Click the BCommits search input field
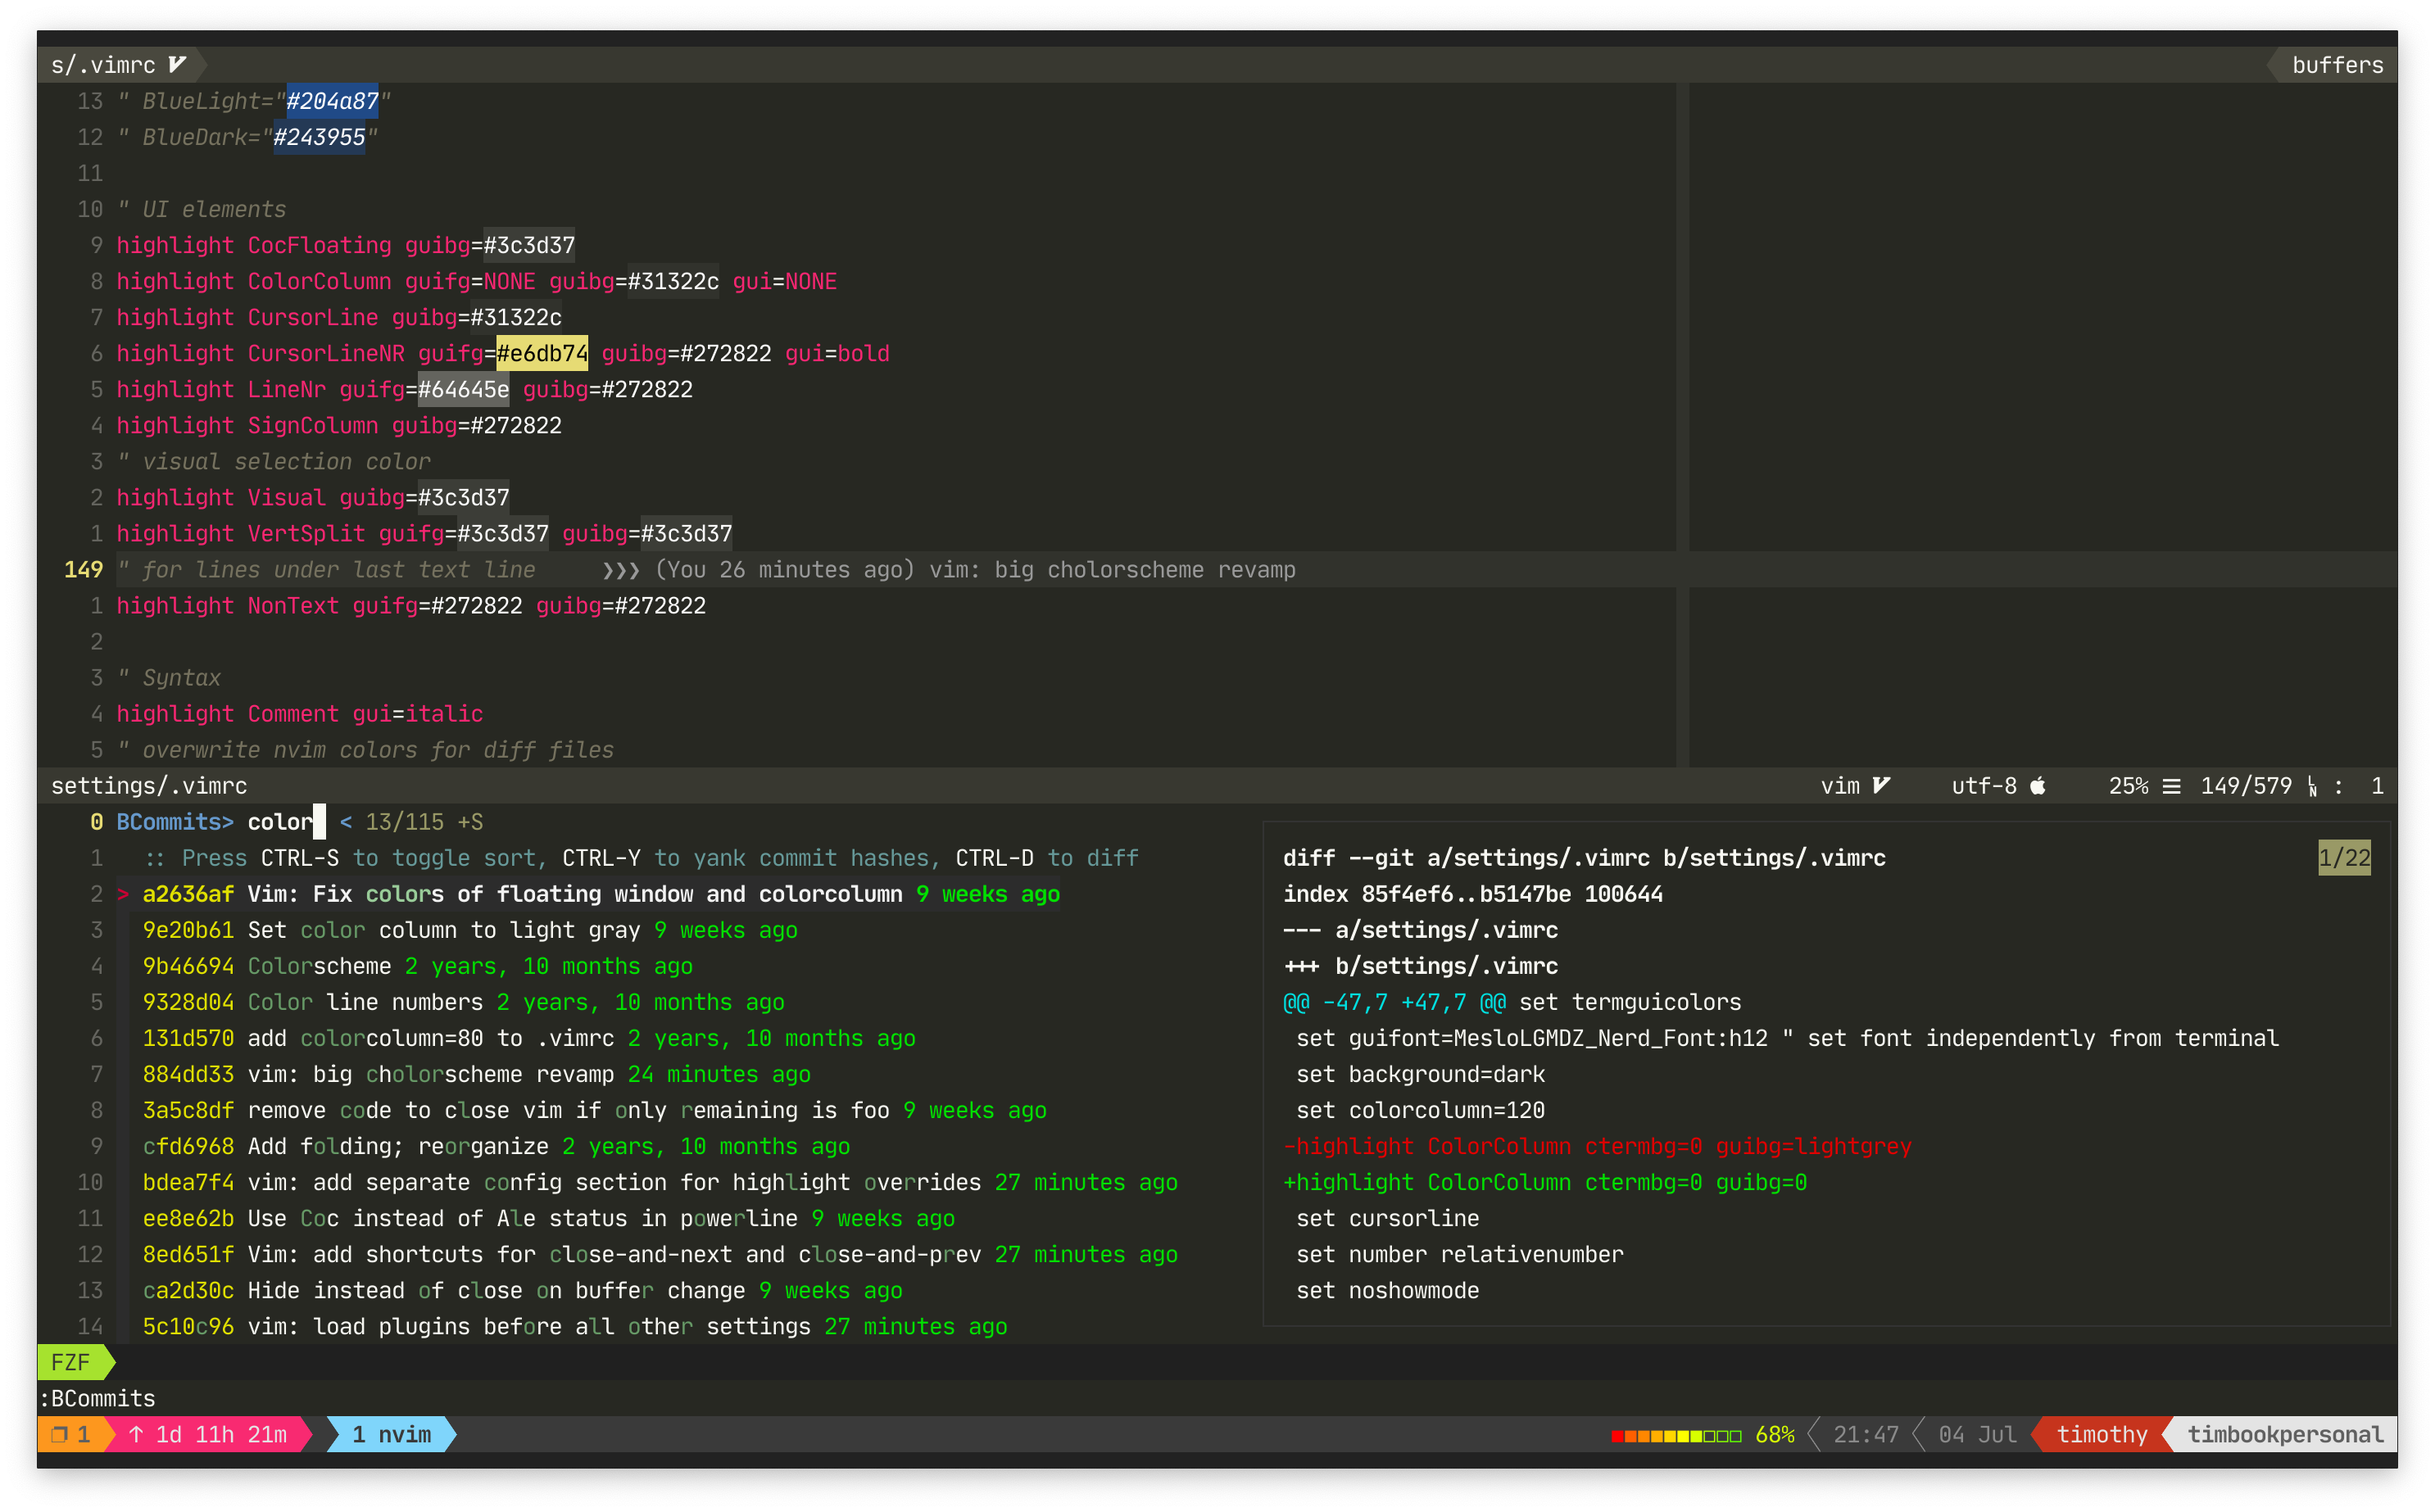2435x1512 pixels. click(280, 822)
